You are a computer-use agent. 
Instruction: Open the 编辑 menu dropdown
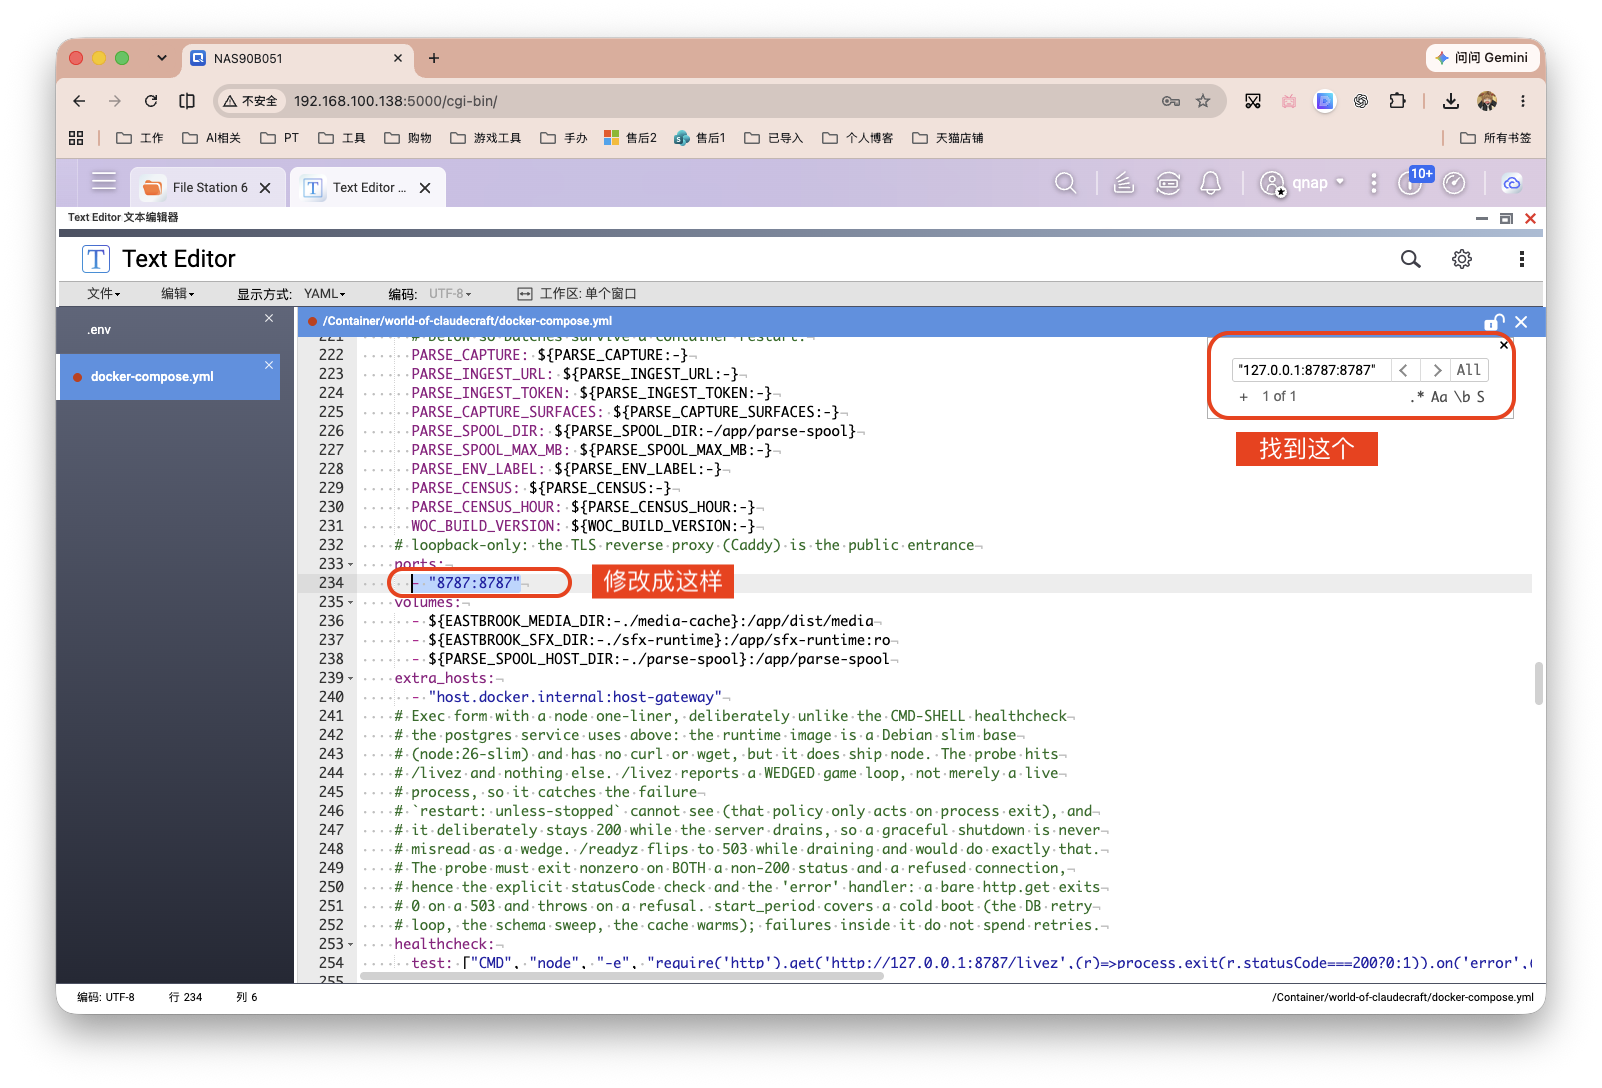(x=178, y=294)
